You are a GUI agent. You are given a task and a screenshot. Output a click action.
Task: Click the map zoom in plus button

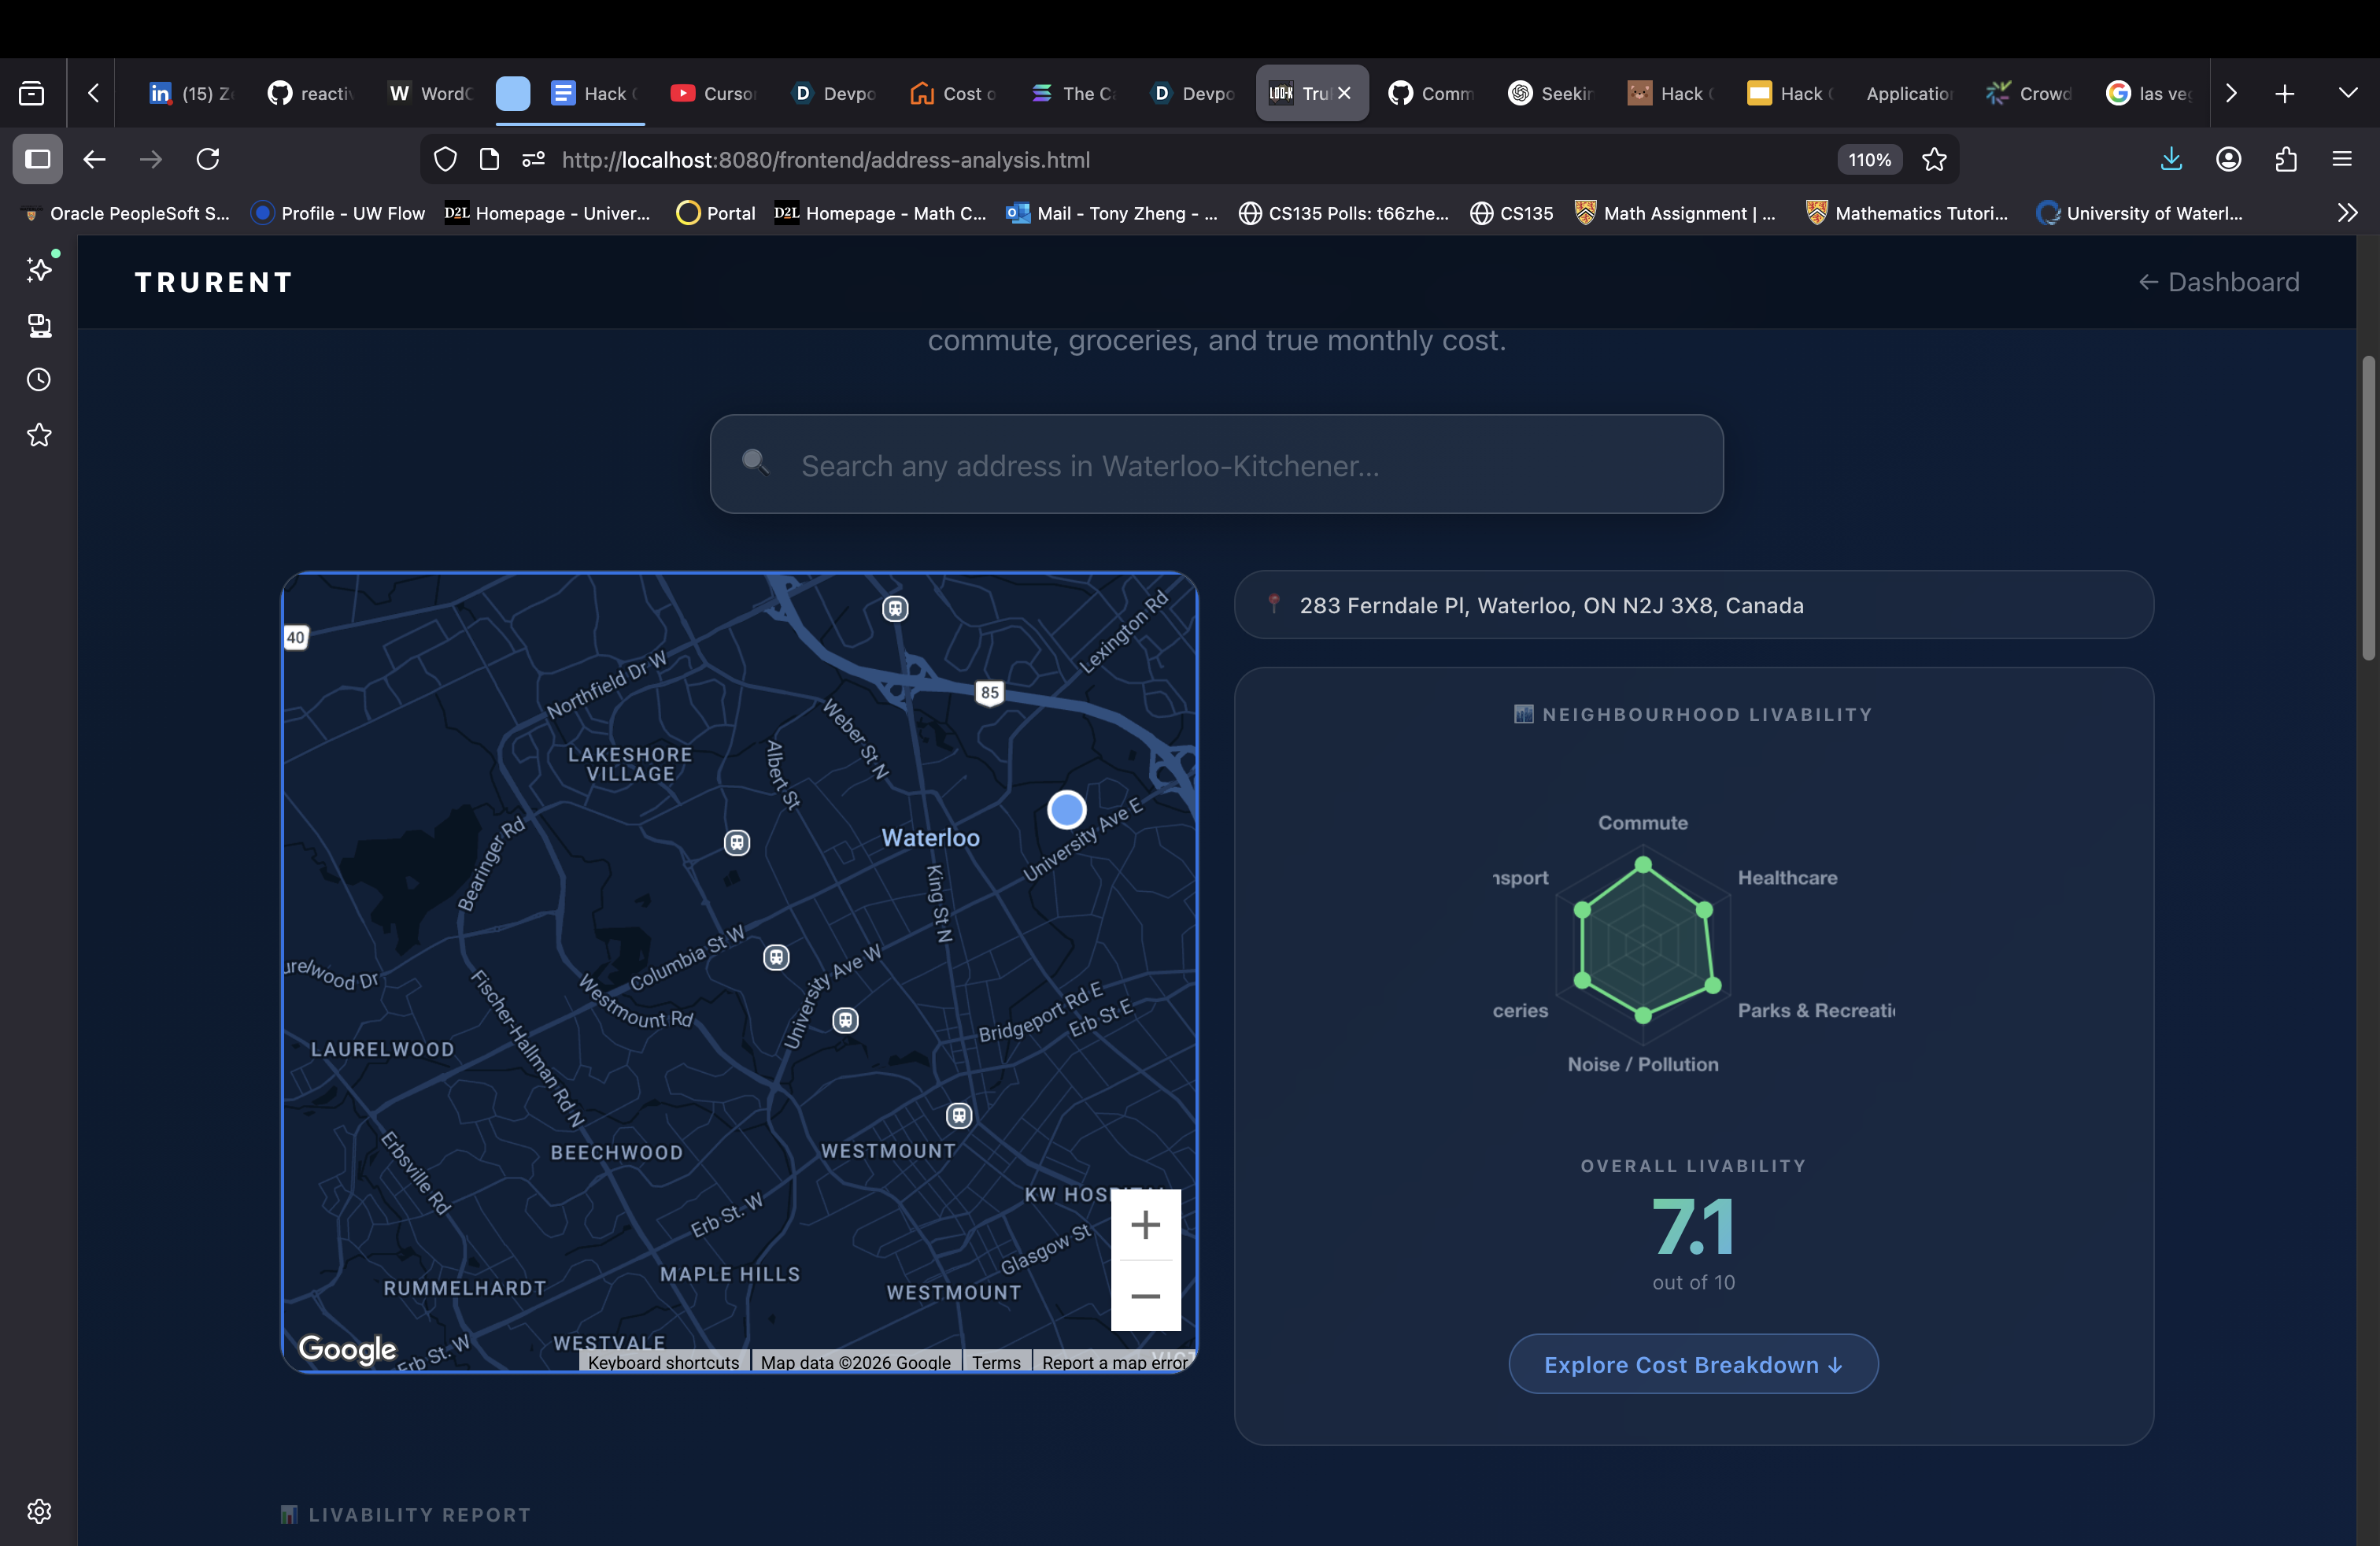1145,1225
